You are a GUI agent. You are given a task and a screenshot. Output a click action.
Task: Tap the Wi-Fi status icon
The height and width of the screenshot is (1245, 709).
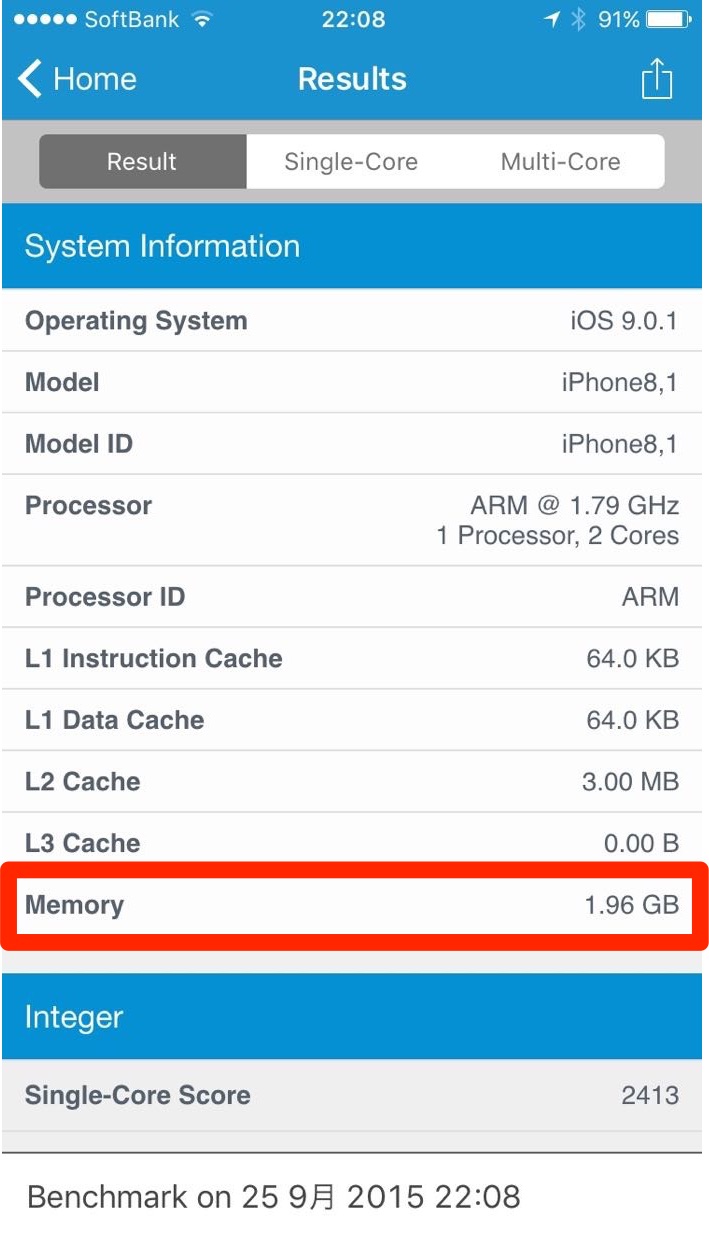tap(203, 19)
